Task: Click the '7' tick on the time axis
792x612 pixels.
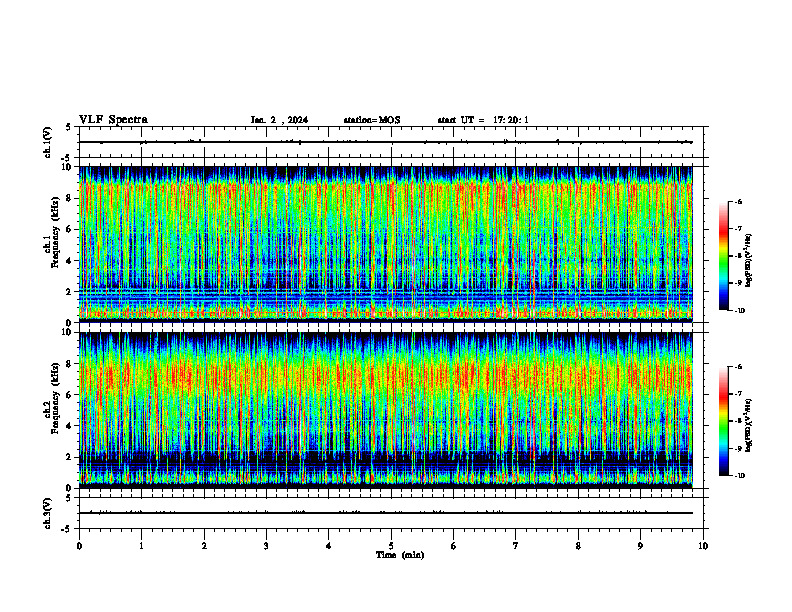Action: click(x=516, y=546)
